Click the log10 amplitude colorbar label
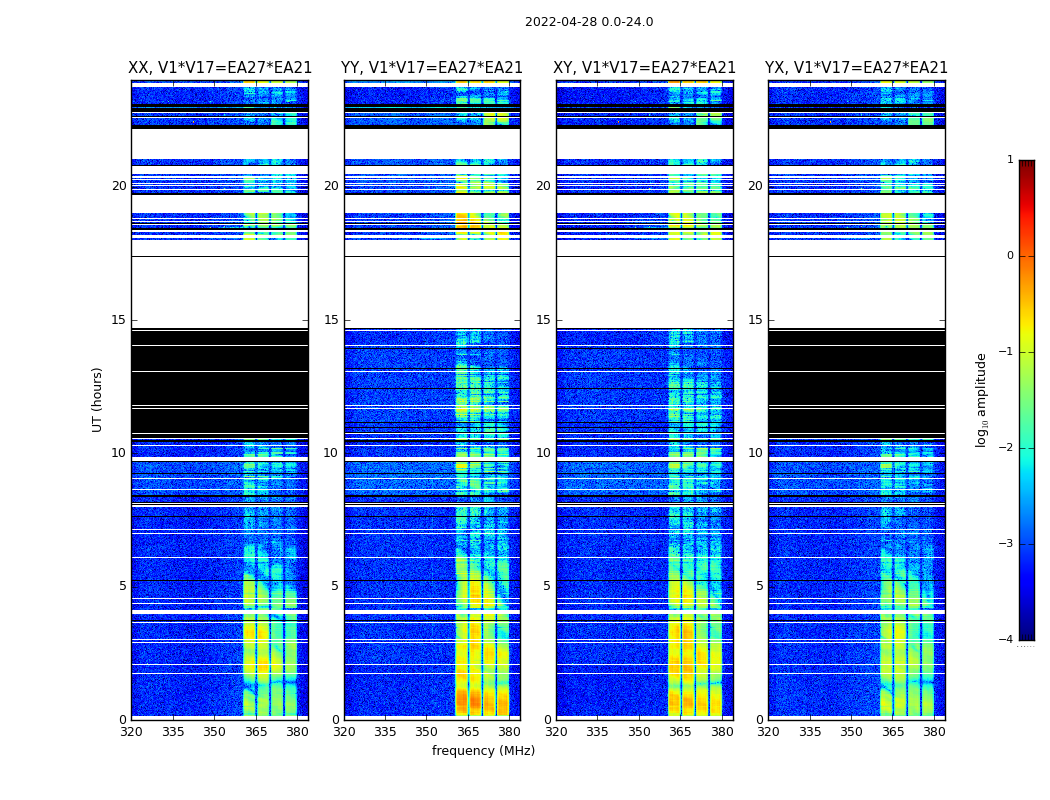 (x=982, y=399)
